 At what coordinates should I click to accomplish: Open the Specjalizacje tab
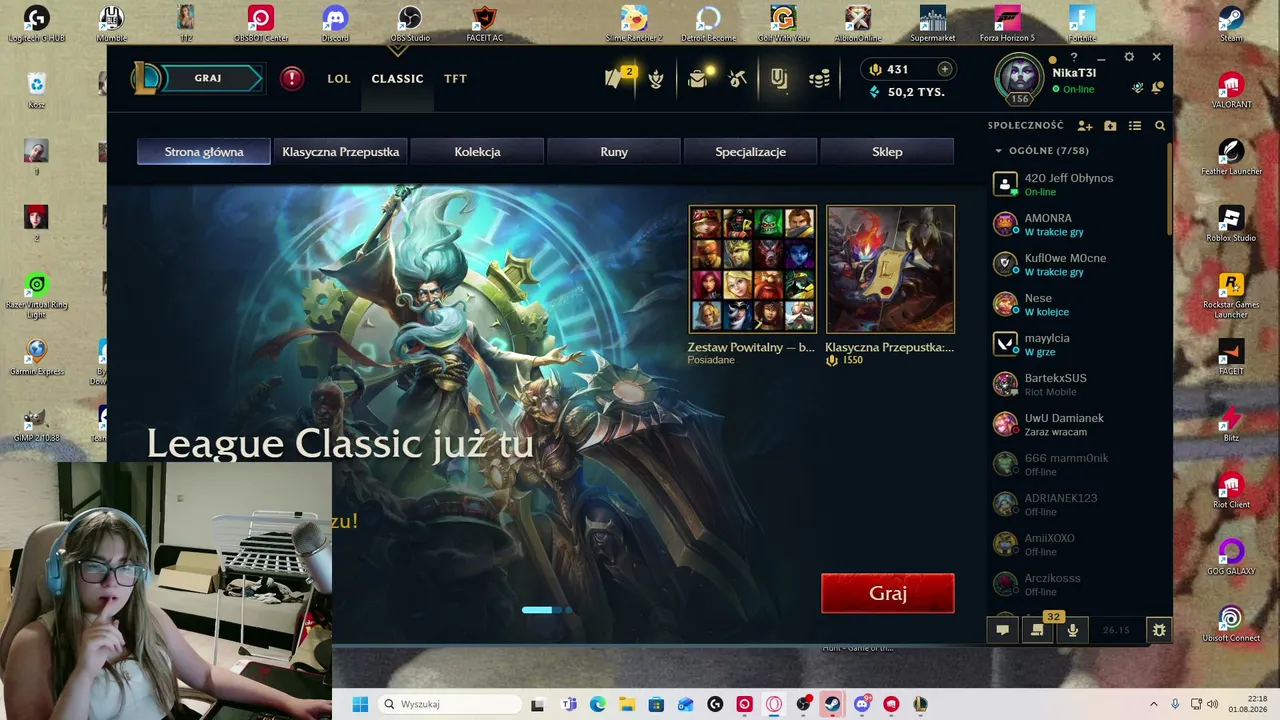(751, 152)
